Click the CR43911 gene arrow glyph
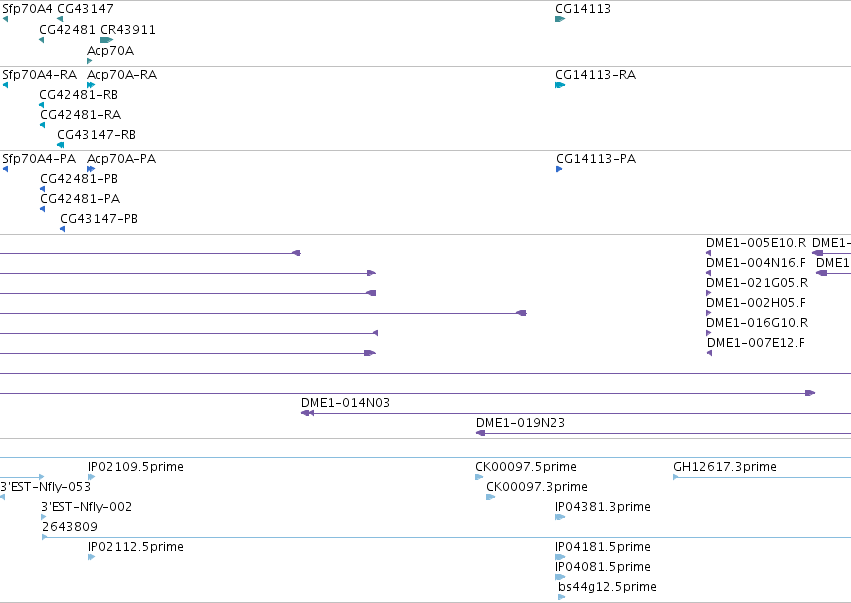 pyautogui.click(x=106, y=40)
